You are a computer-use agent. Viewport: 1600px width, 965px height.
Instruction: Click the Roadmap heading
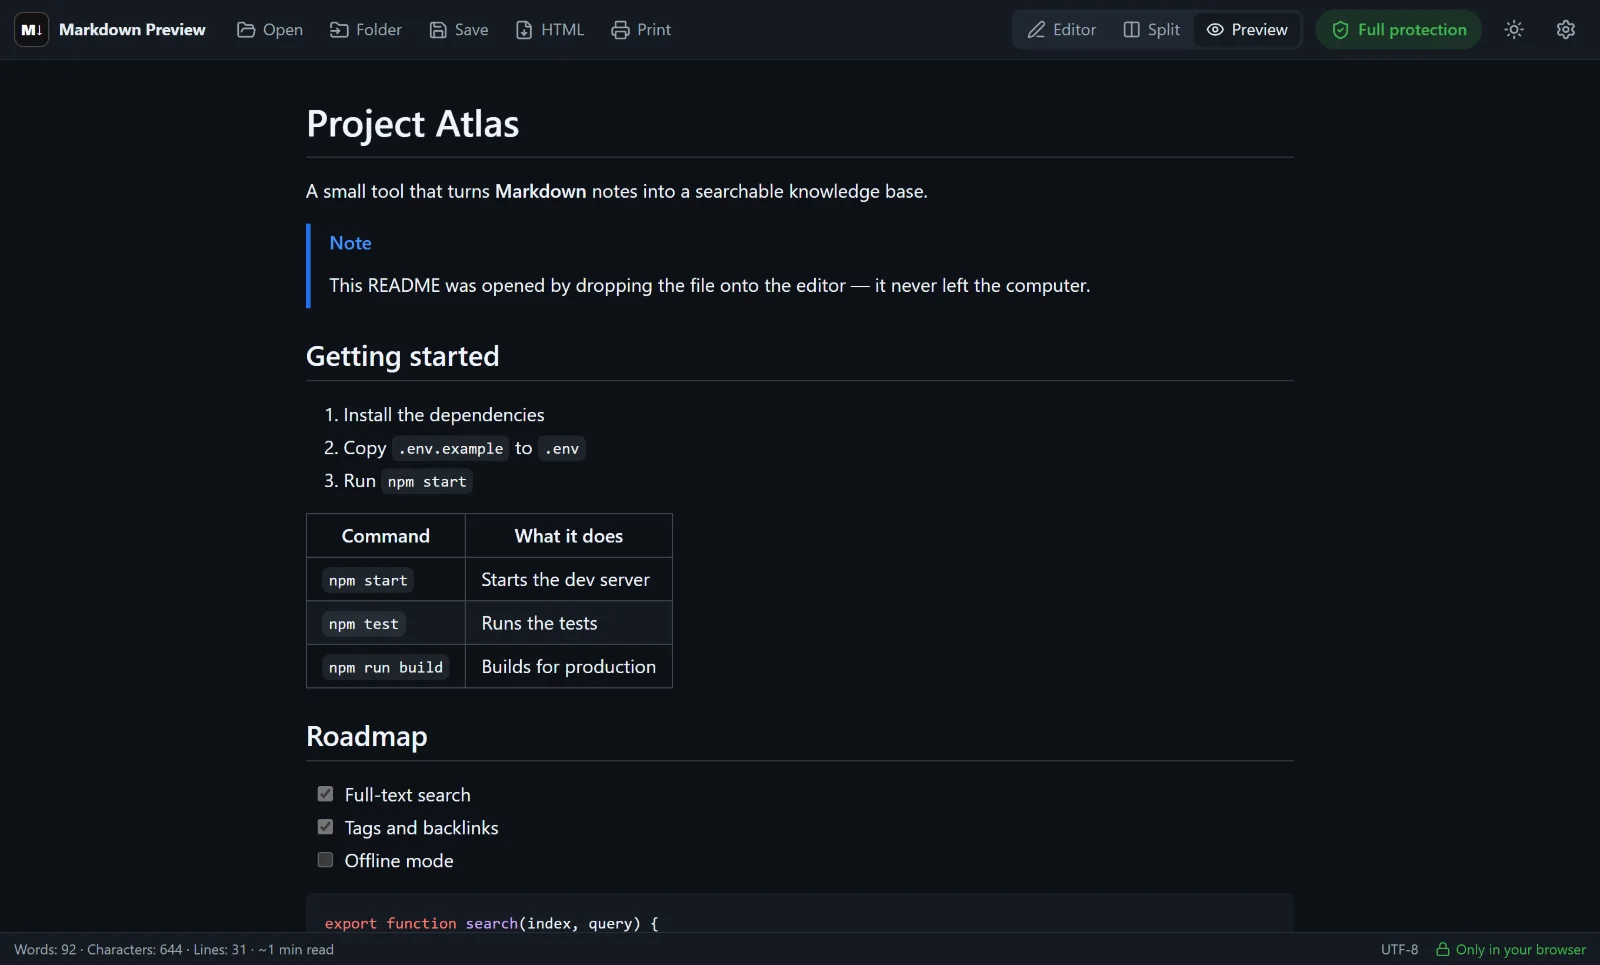point(367,736)
